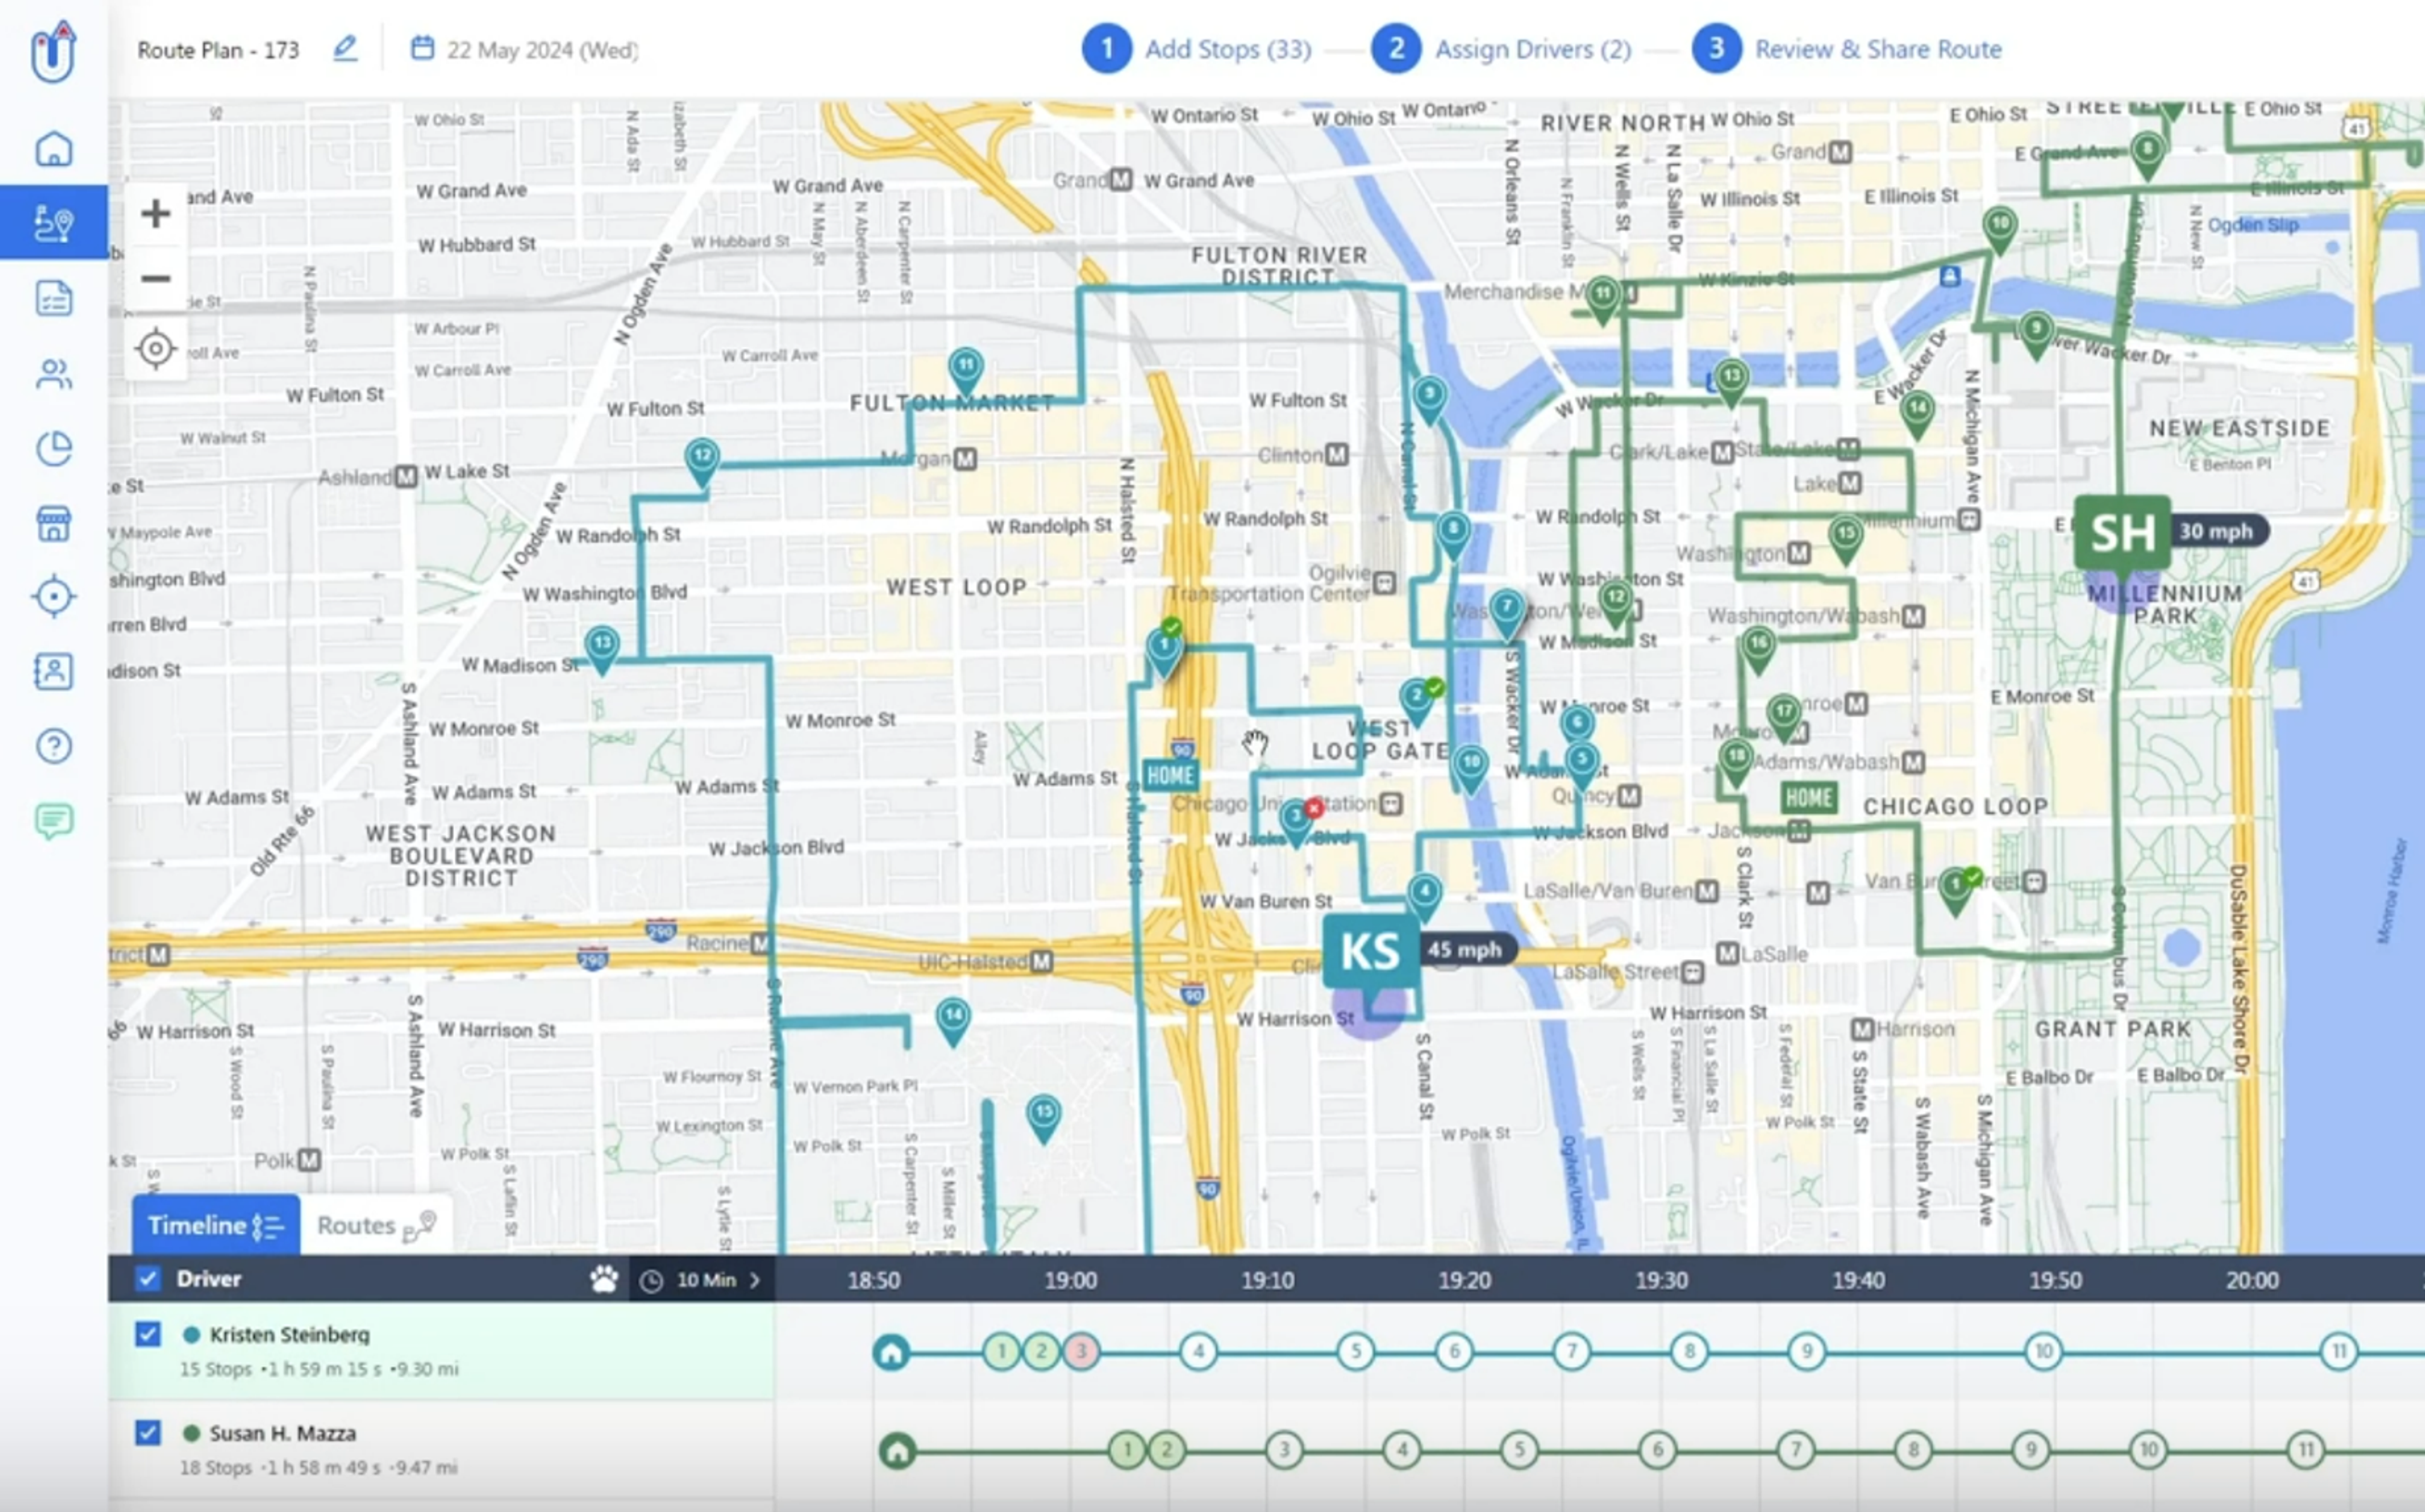
Task: Open the checklist tasks sidebar icon
Action: click(x=54, y=298)
